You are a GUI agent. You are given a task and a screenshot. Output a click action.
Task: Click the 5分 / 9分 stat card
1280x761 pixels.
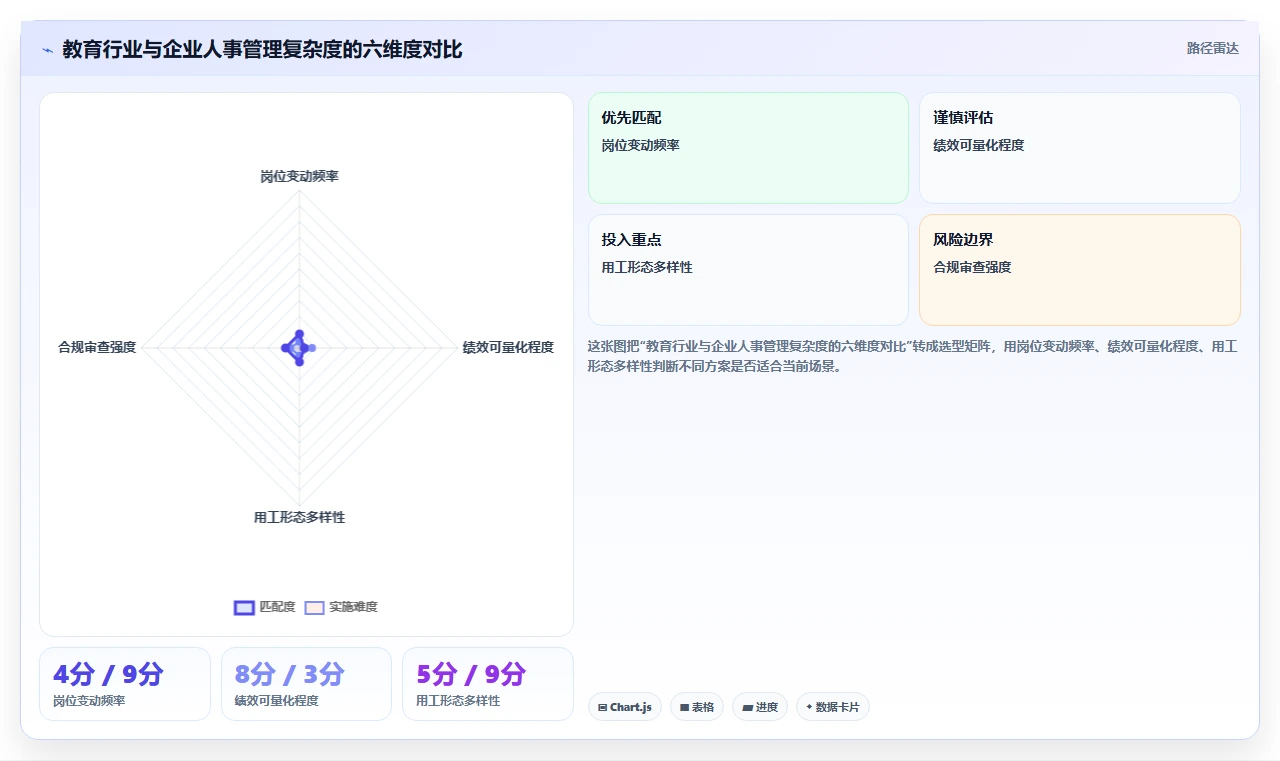[x=488, y=684]
